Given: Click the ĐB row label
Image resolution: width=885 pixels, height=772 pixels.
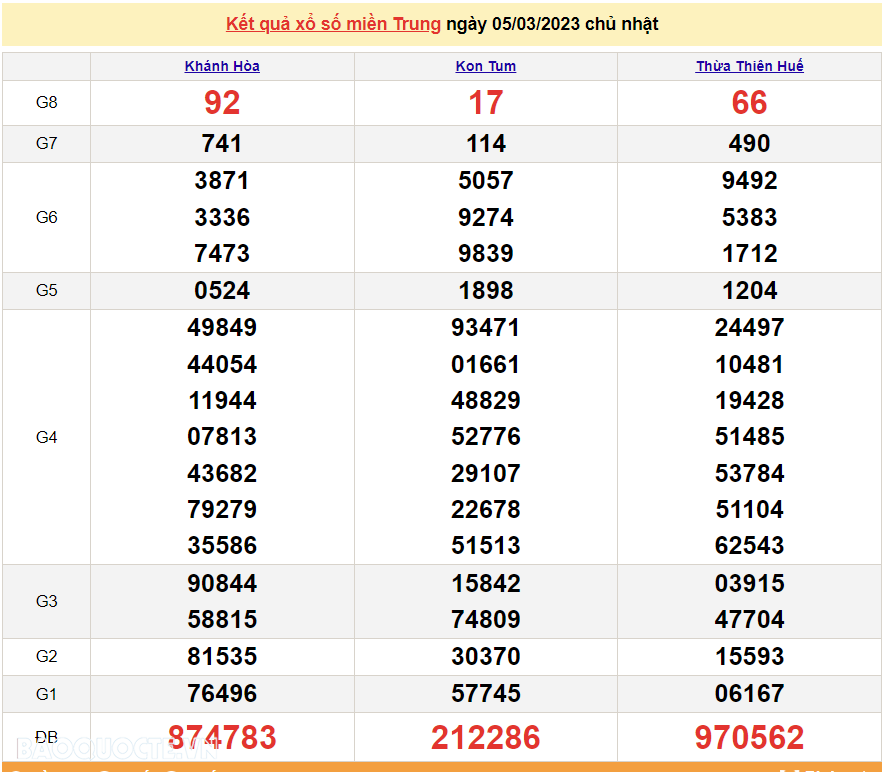Looking at the screenshot, I should pyautogui.click(x=46, y=738).
